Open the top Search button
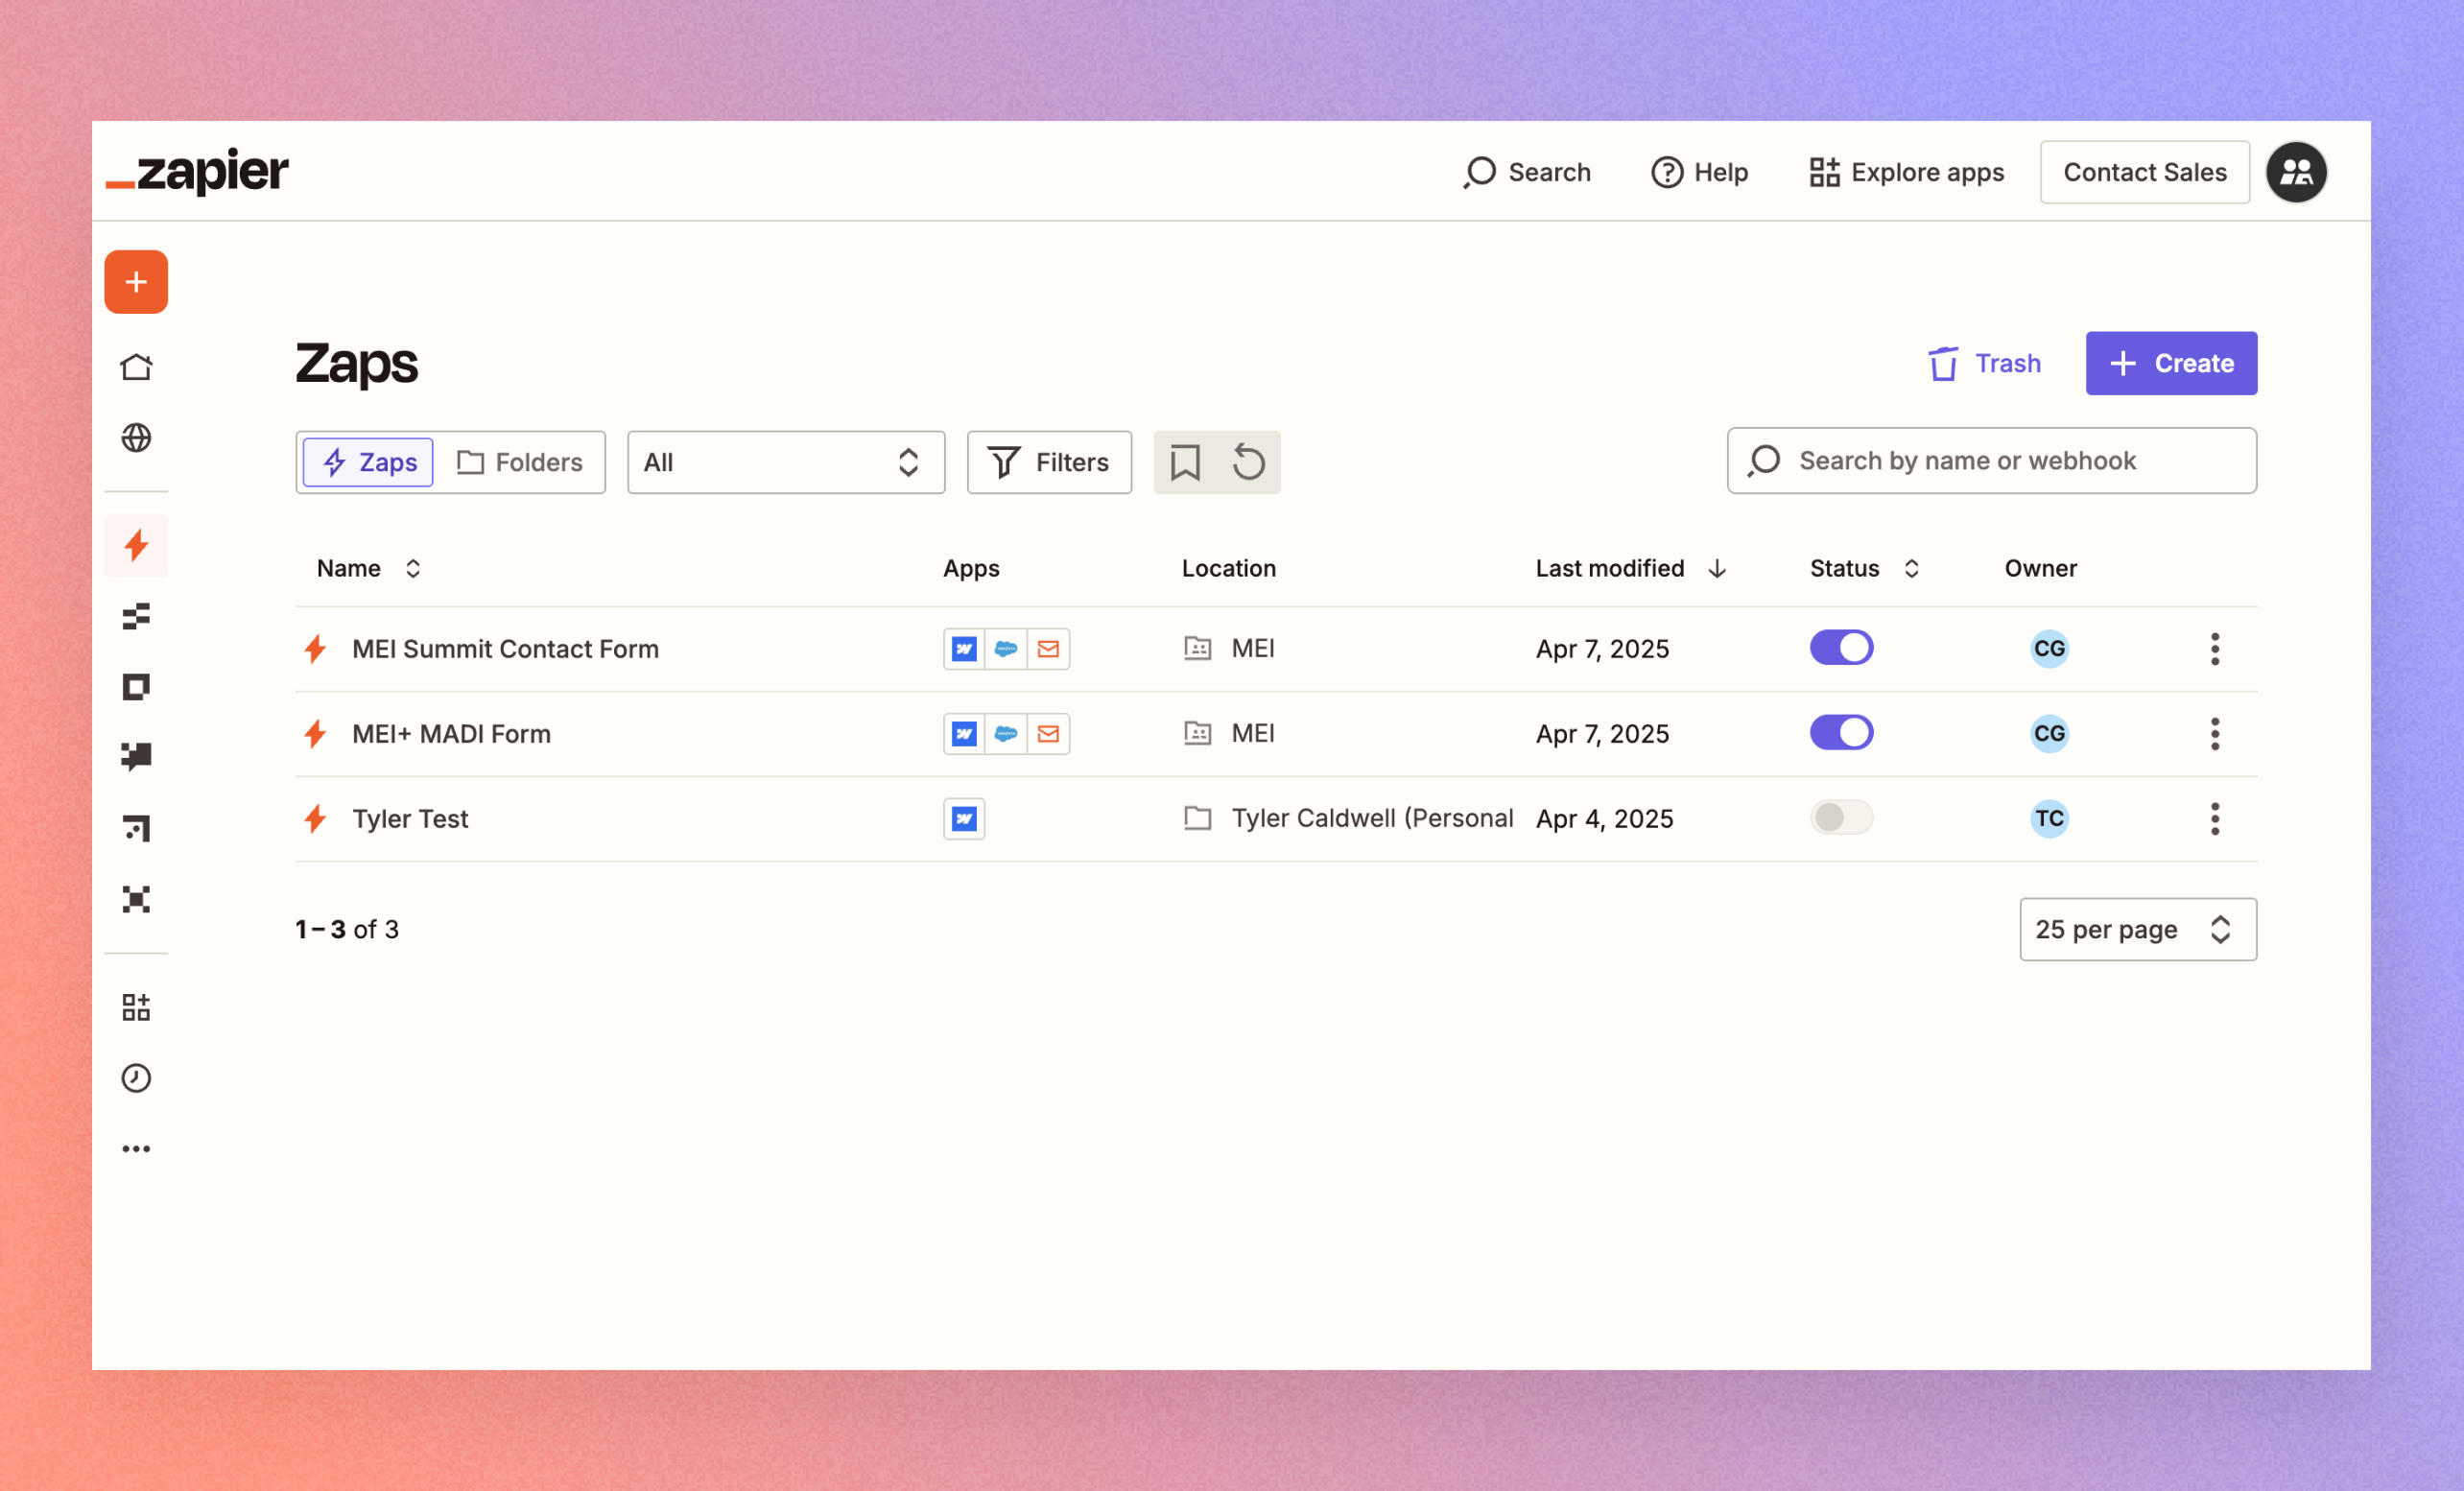Viewport: 2464px width, 1491px height. click(x=1526, y=172)
